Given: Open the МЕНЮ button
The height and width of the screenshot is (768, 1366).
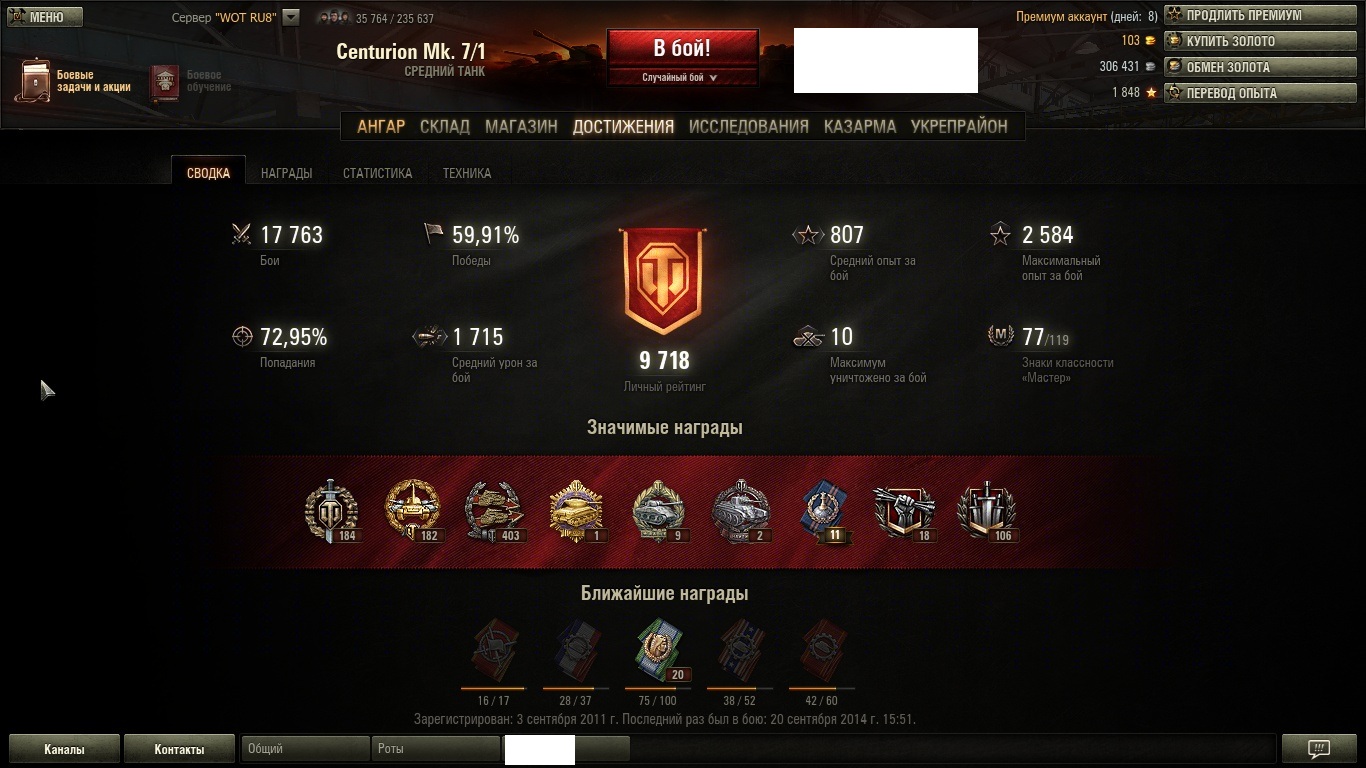Looking at the screenshot, I should click(46, 17).
